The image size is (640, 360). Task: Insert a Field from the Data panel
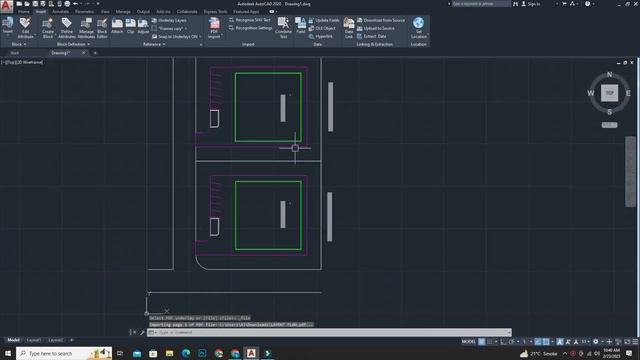301,26
